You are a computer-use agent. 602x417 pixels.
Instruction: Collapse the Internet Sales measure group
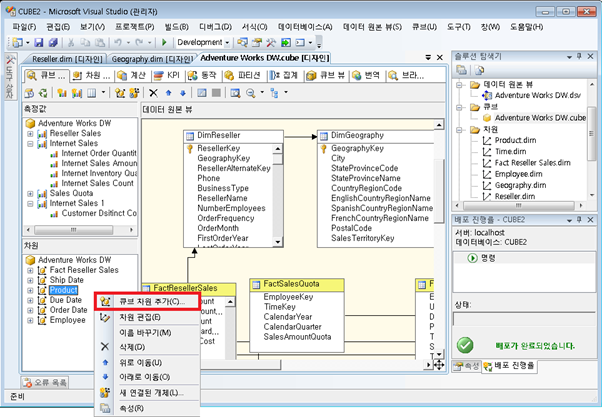(x=30, y=144)
